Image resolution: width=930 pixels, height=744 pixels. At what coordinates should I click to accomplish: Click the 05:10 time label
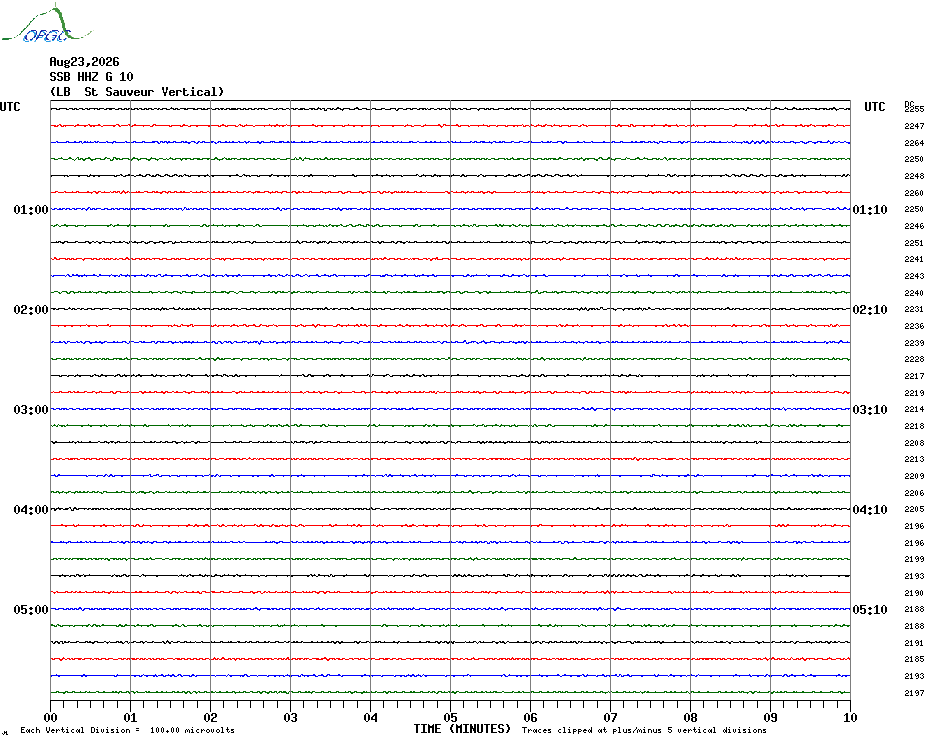(x=870, y=609)
